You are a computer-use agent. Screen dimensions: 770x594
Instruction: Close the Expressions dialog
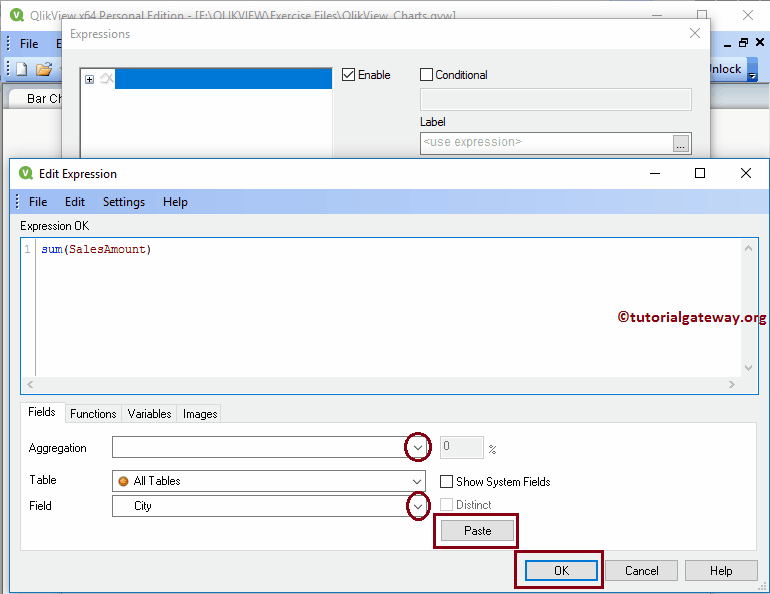tap(694, 33)
